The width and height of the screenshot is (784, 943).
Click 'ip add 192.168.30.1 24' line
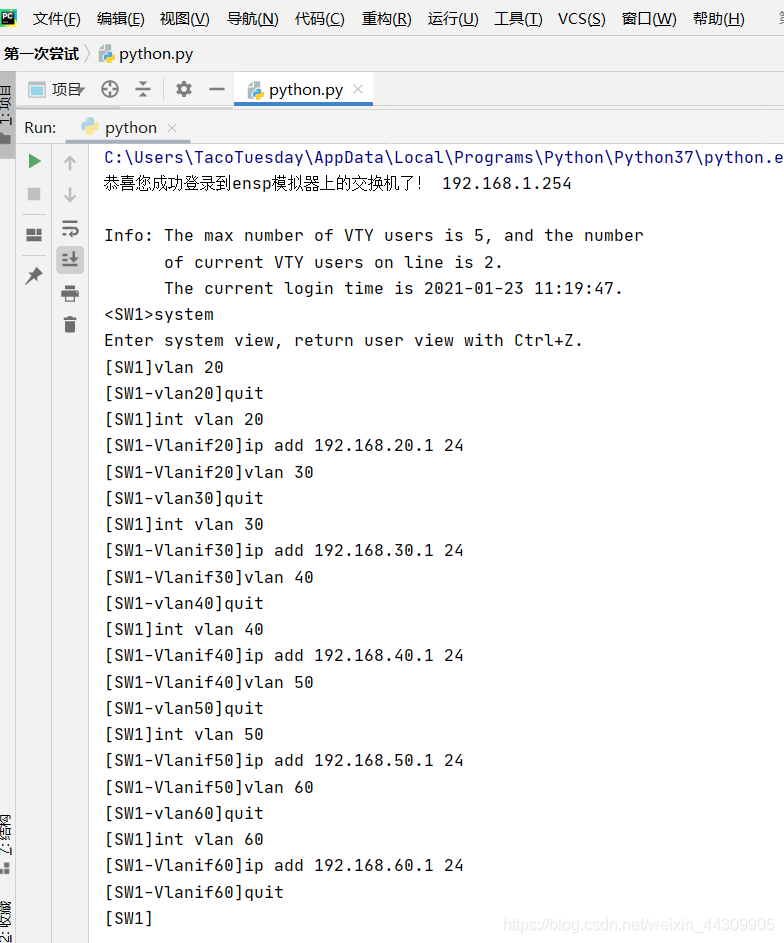284,550
